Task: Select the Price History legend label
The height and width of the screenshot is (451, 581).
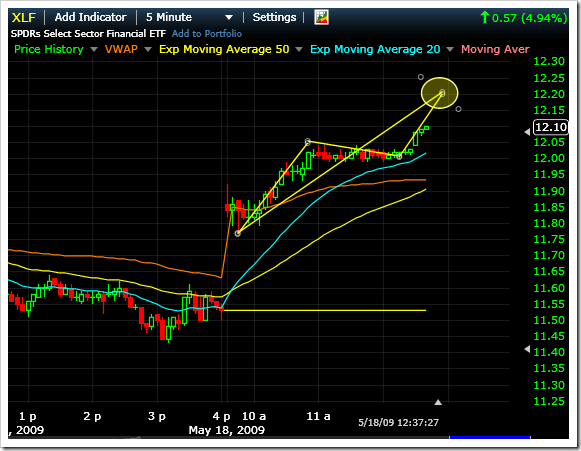Action: click(49, 49)
